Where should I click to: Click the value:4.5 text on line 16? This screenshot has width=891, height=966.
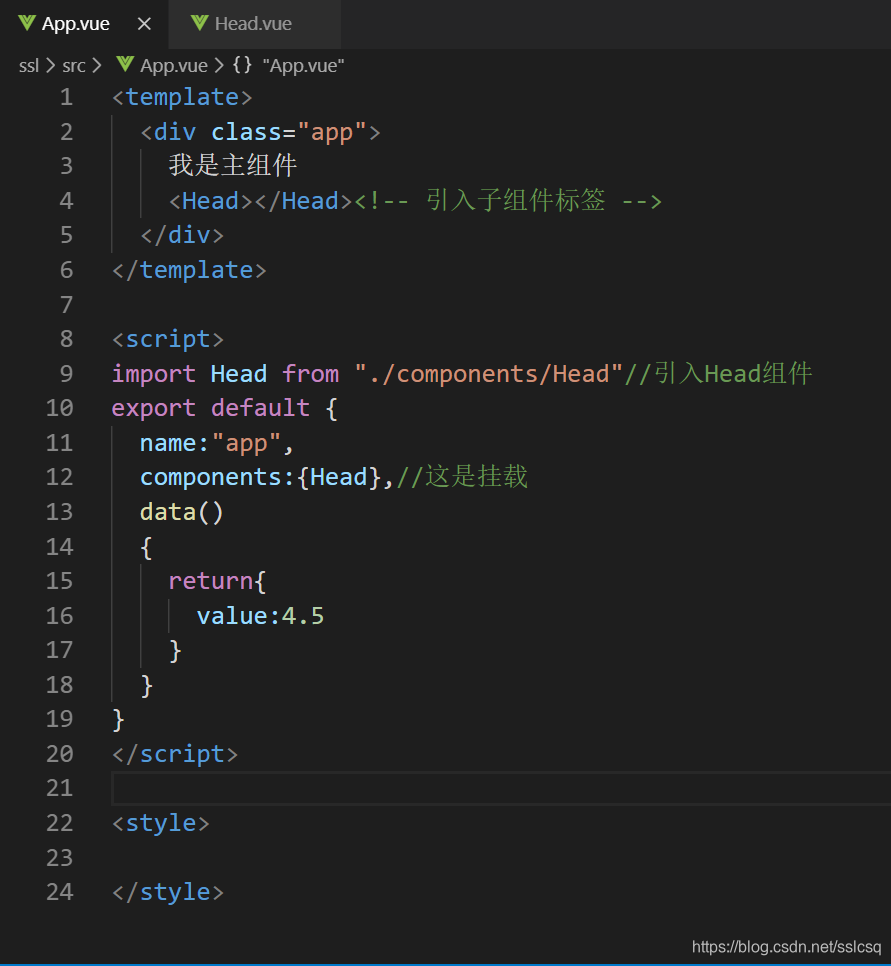click(260, 615)
